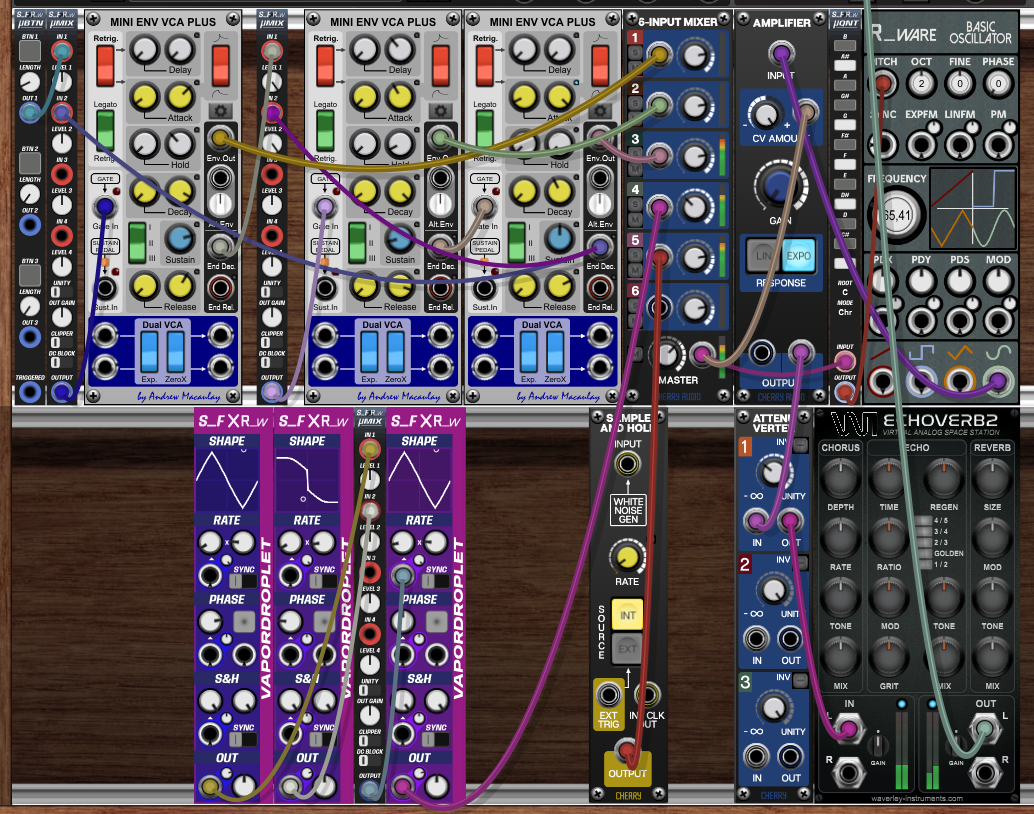Click the channel 6 input jack on 6-Input Mixer
Viewport: 1034px width, 814px height.
point(659,307)
